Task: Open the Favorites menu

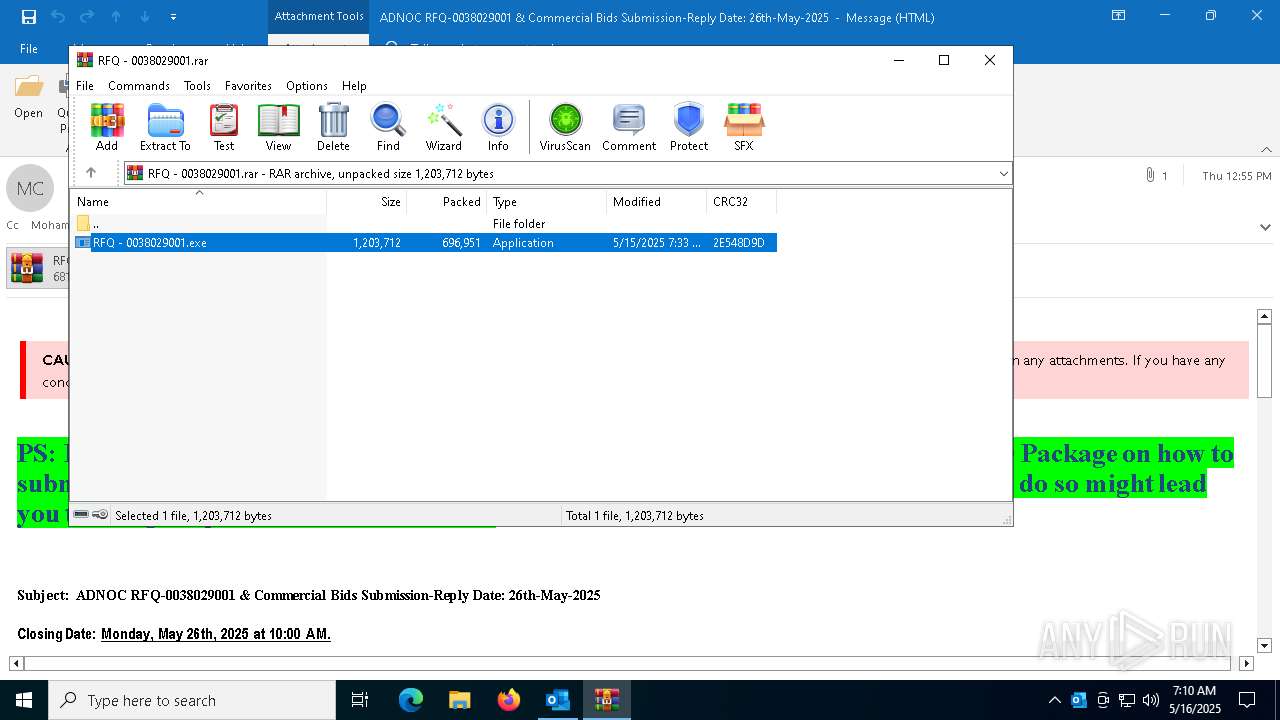Action: click(248, 86)
